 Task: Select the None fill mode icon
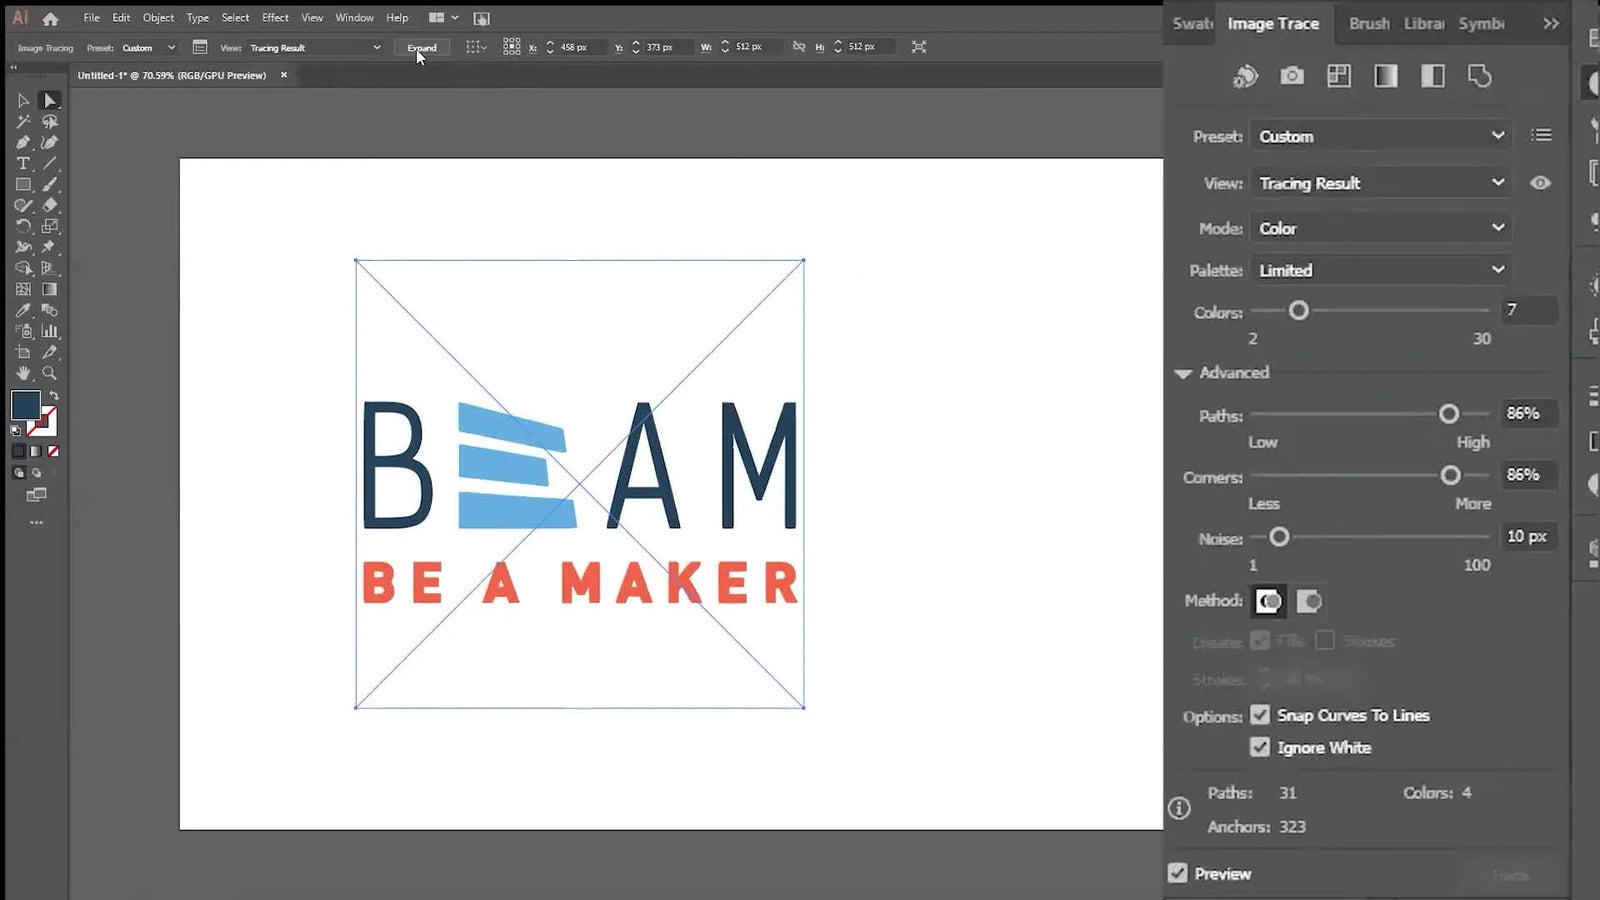coord(53,451)
